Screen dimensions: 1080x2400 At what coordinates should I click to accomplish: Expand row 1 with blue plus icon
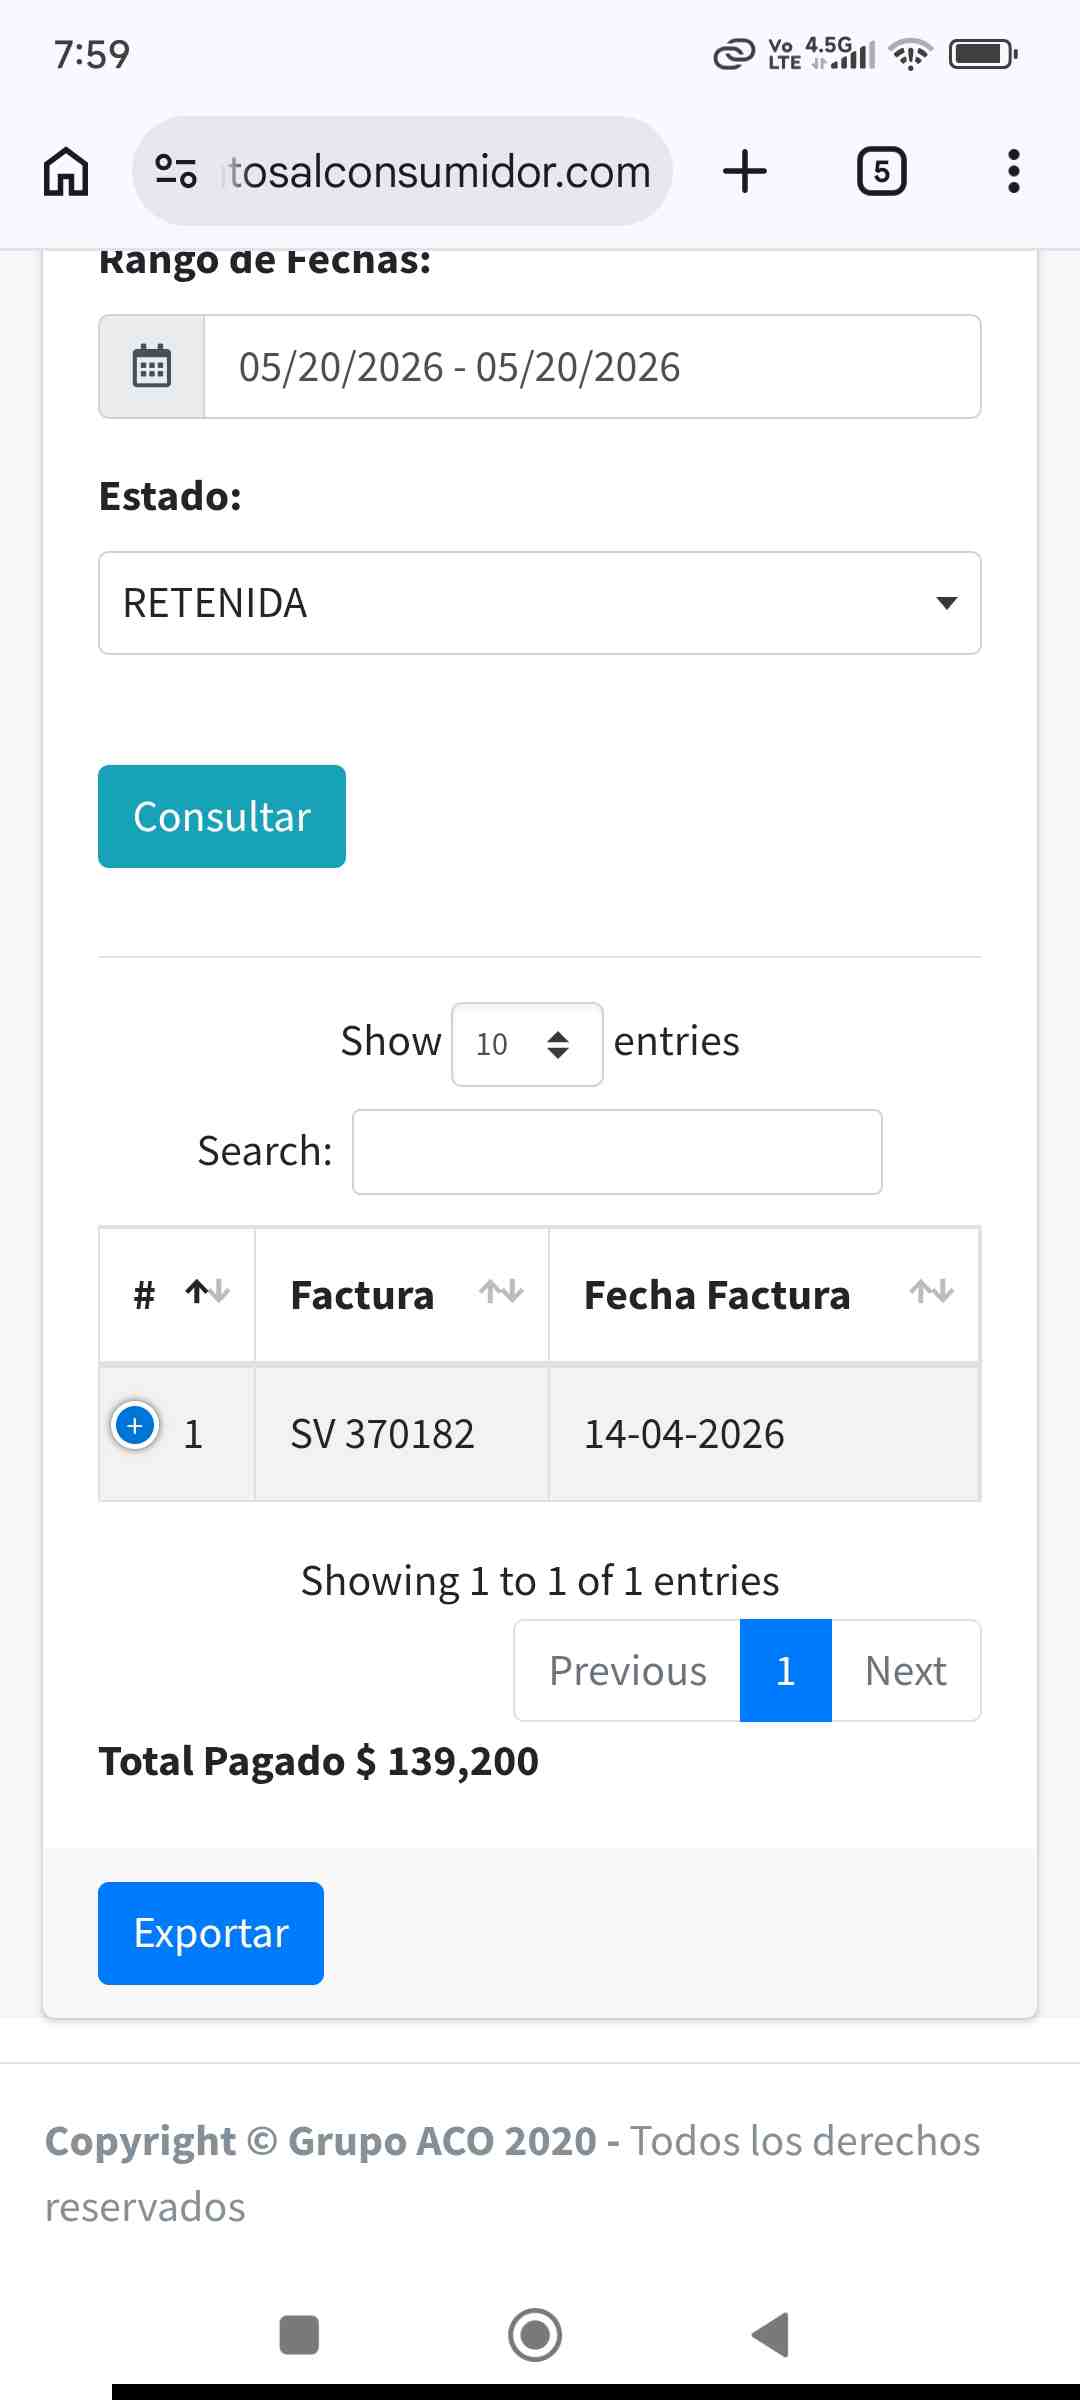(136, 1425)
